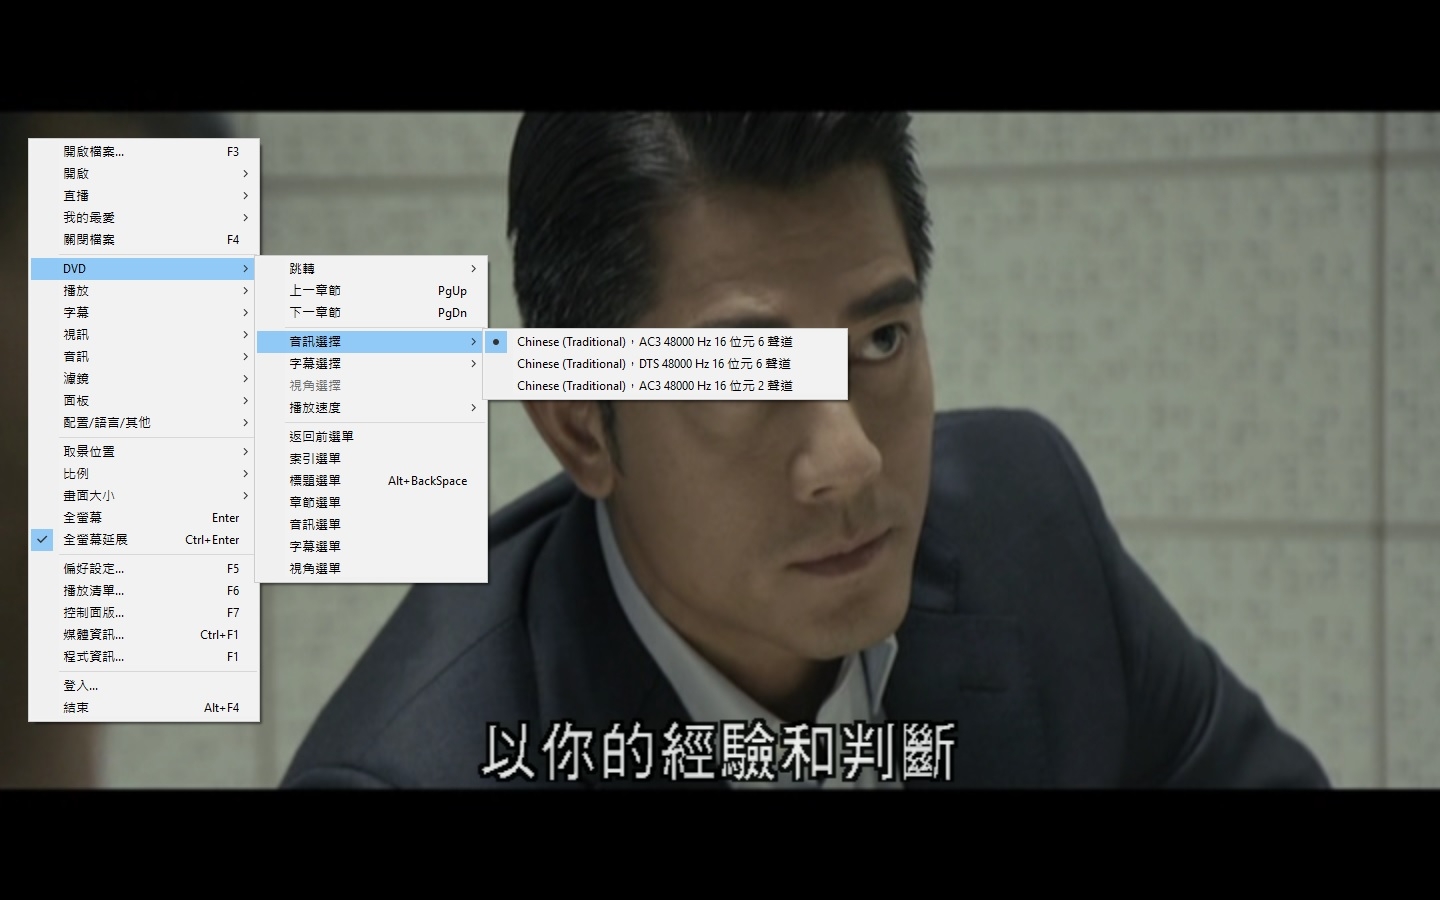The height and width of the screenshot is (900, 1440).
Task: Open 配置/語言/其他 submenu
Action: (144, 423)
